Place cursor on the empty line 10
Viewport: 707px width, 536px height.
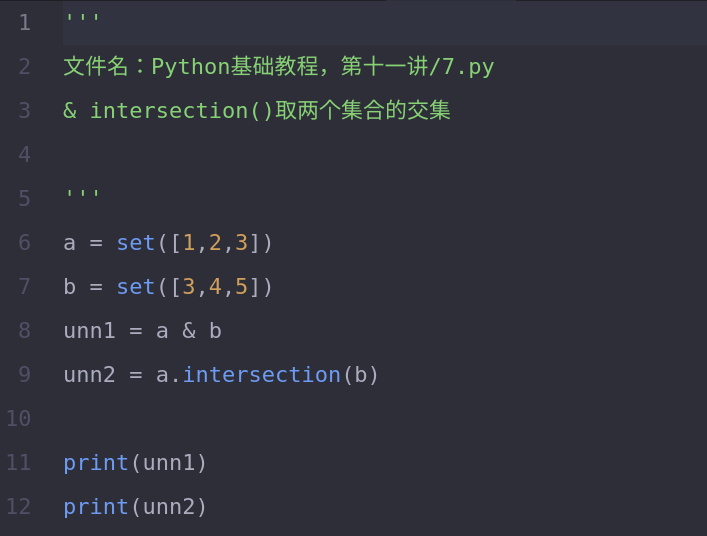[x=200, y=418]
